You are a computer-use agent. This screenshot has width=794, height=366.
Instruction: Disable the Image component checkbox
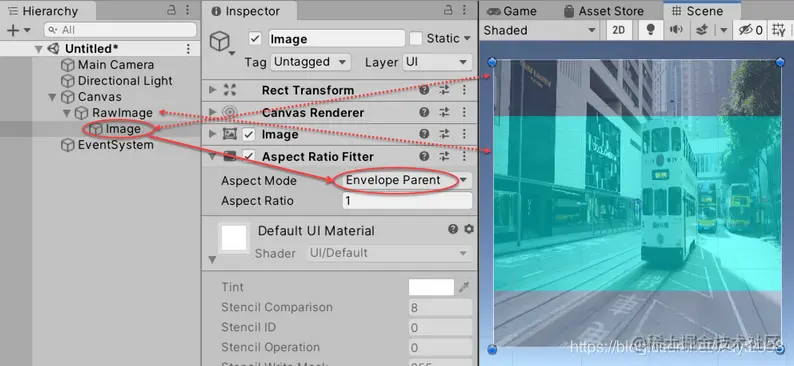[248, 135]
